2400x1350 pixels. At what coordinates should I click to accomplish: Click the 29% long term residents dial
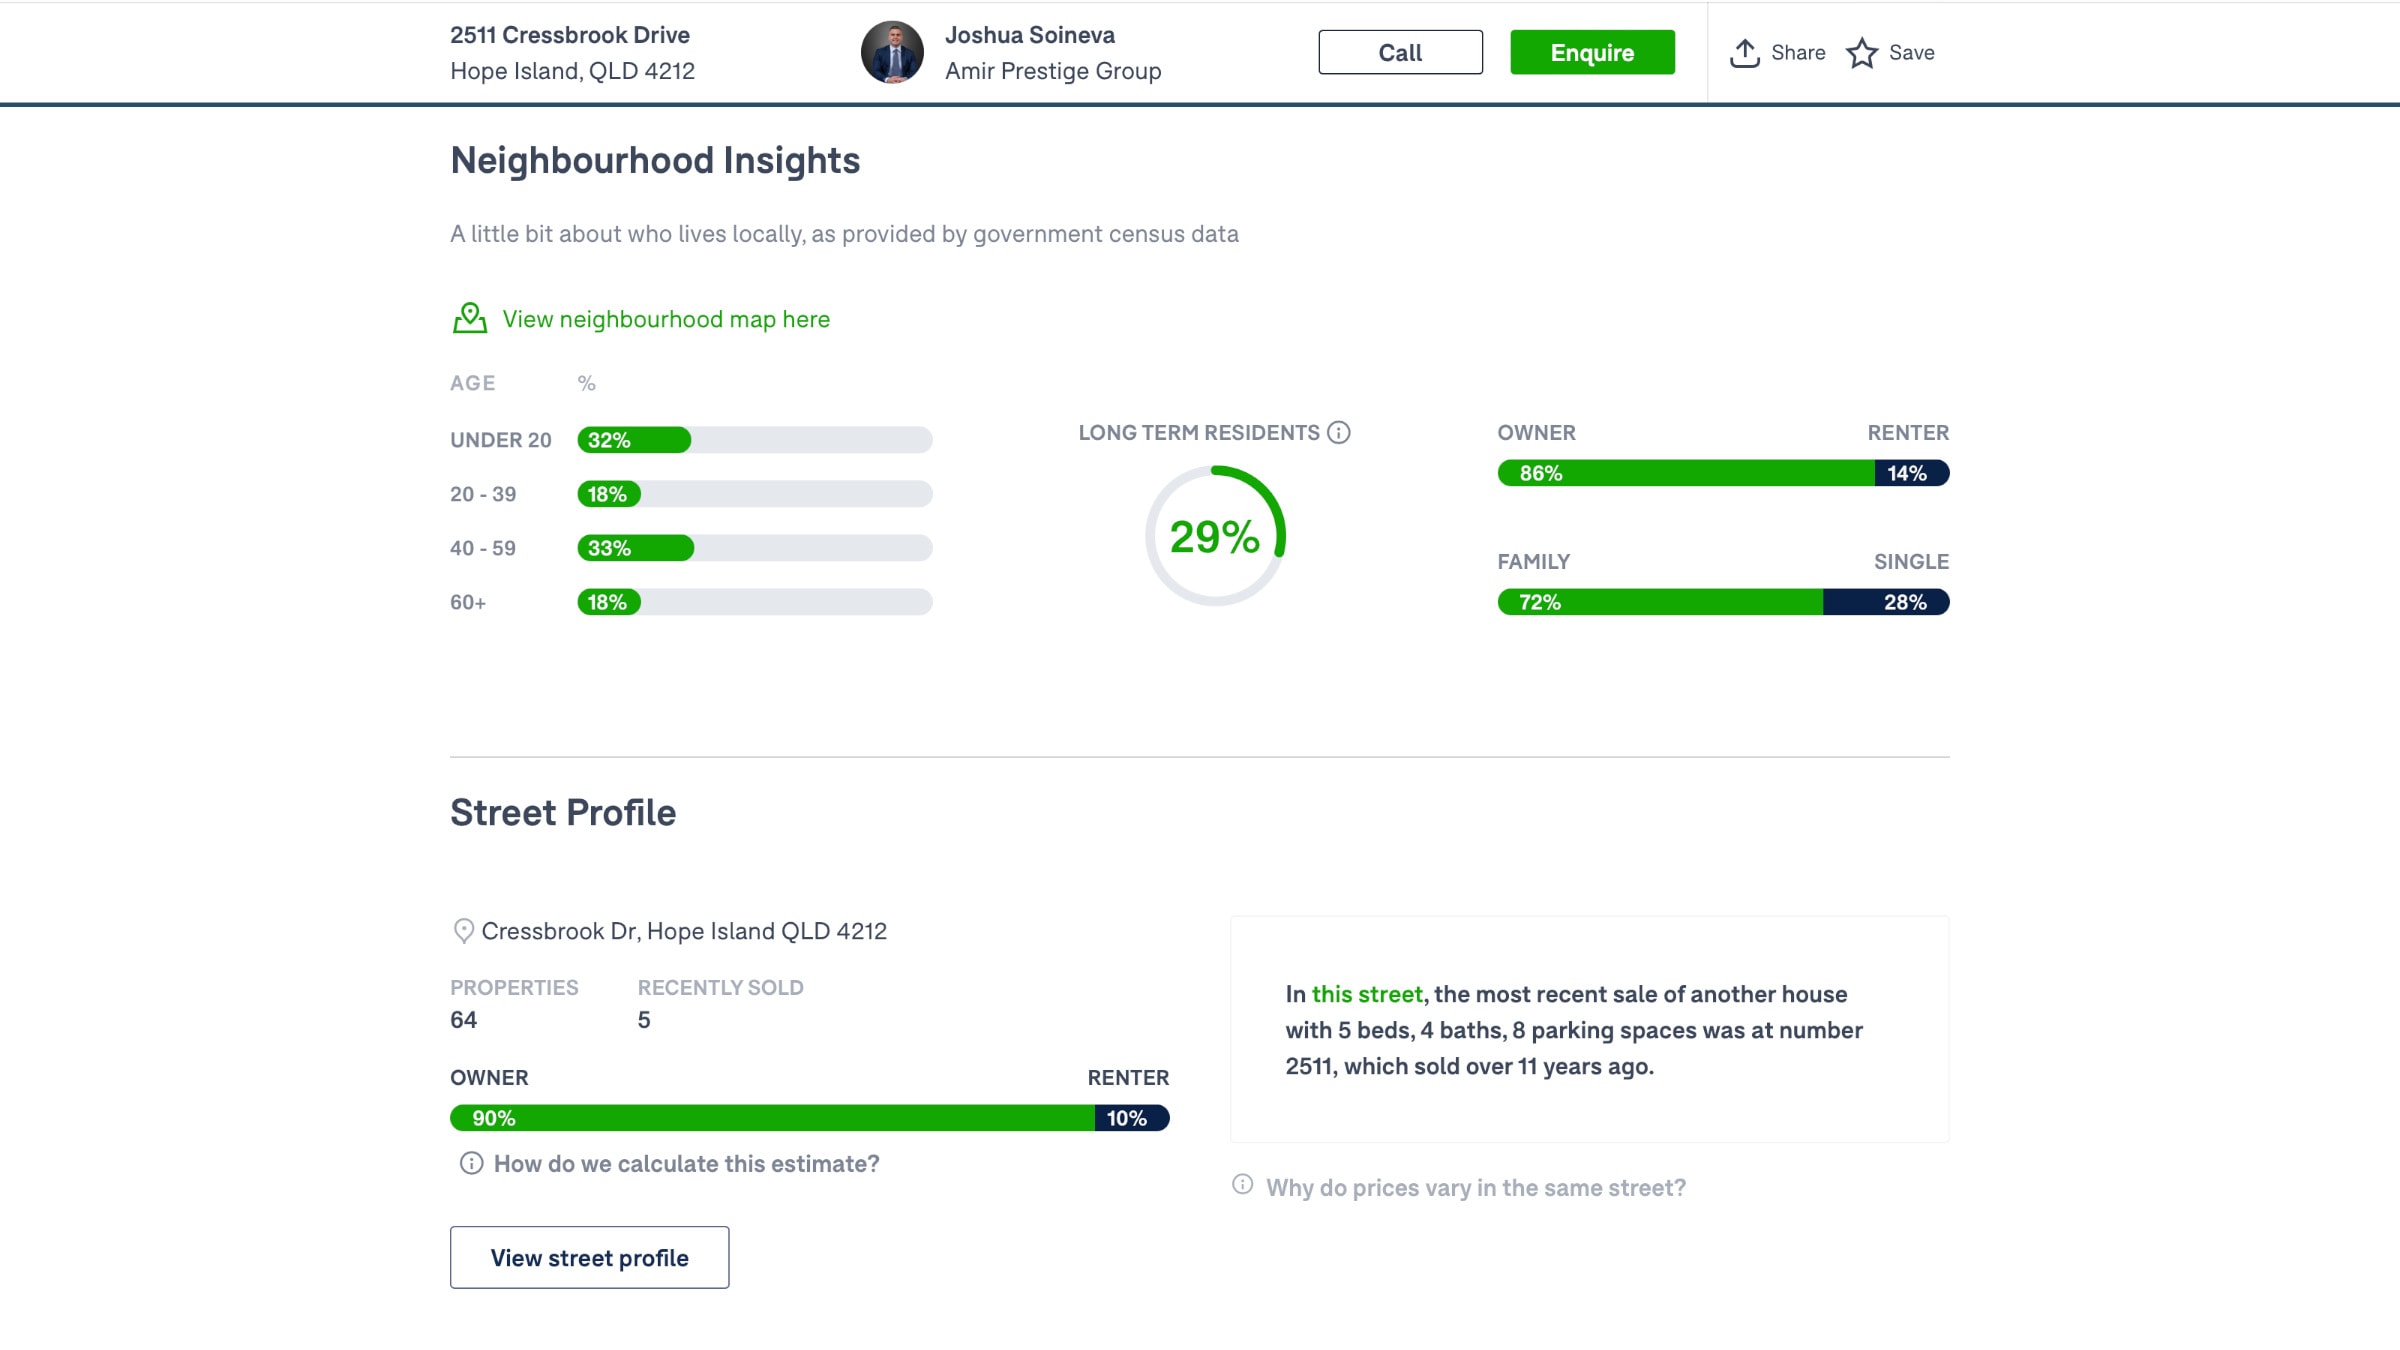pos(1214,536)
